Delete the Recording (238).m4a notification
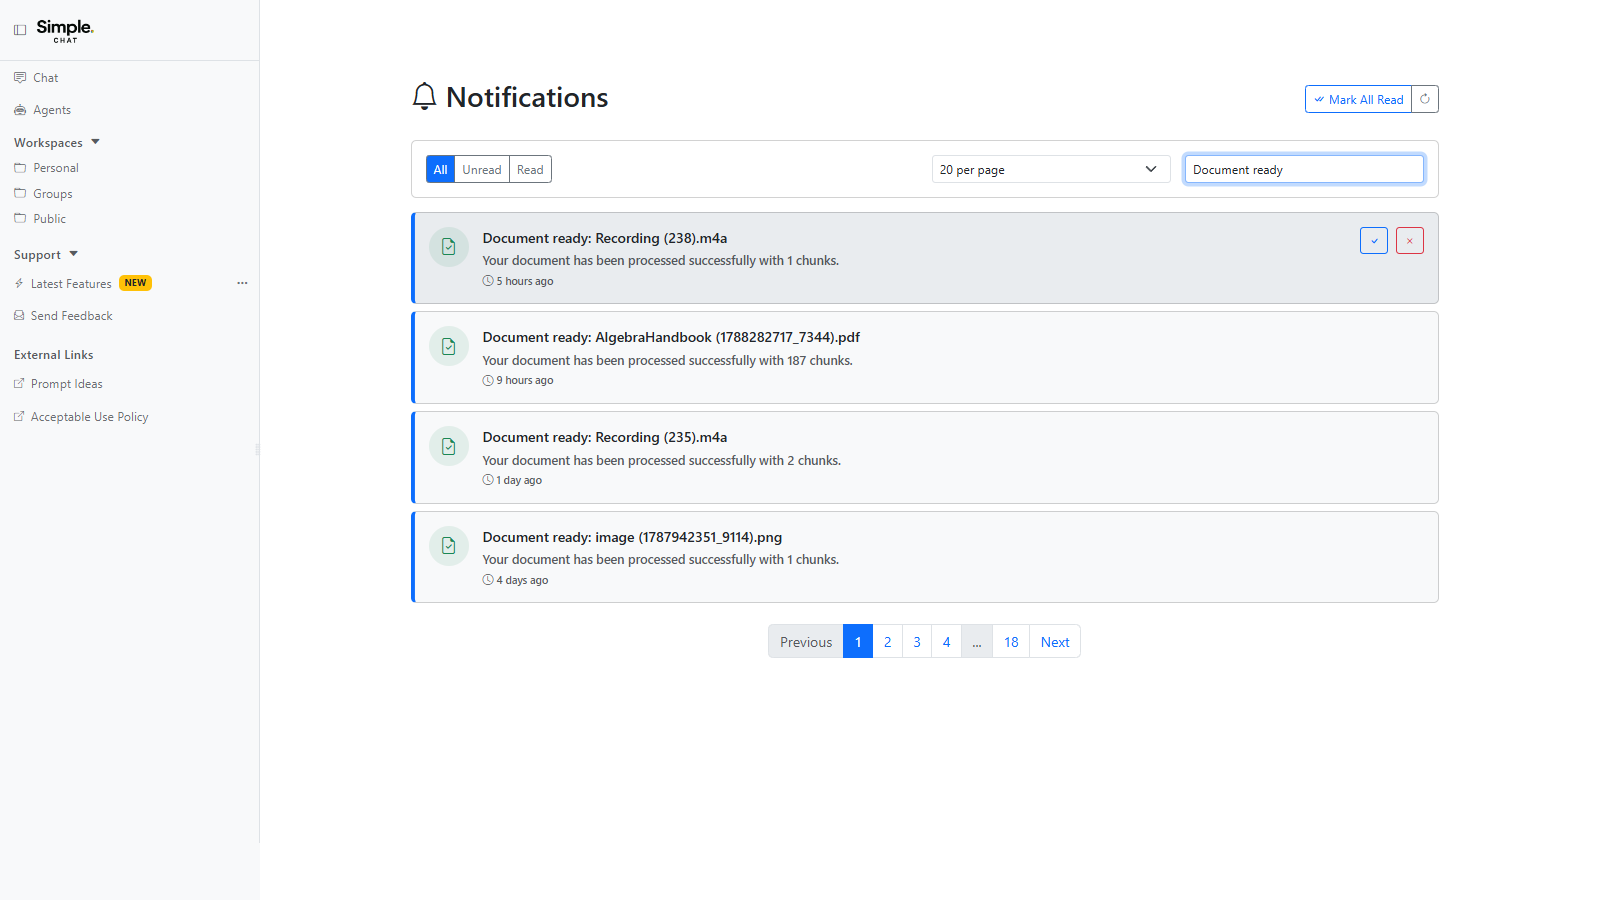The image size is (1600, 900). 1410,241
